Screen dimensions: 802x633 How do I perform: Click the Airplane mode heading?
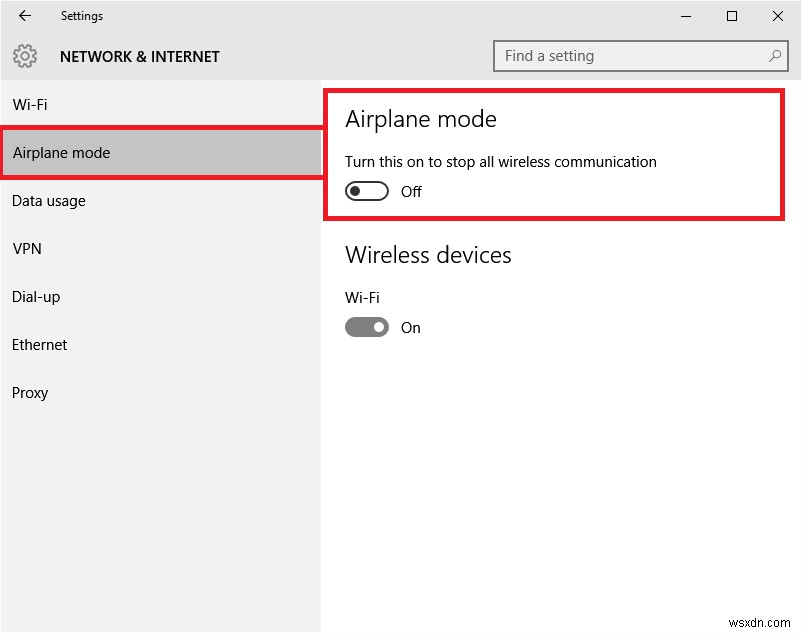point(420,119)
